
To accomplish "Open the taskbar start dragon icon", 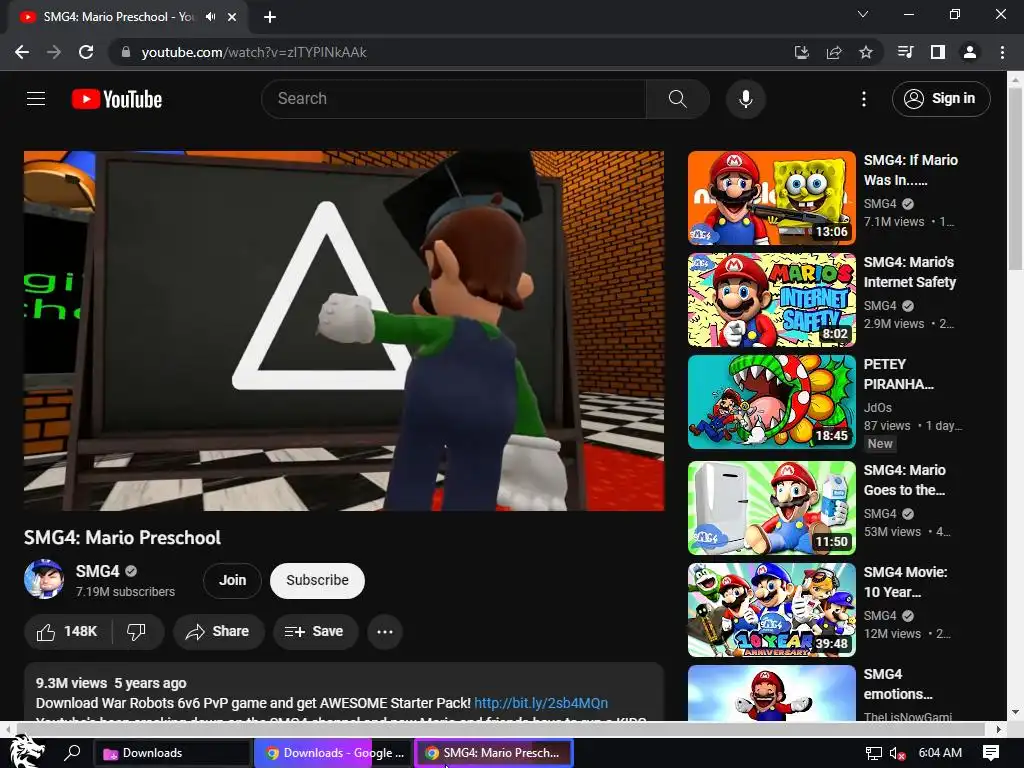I will 27,752.
